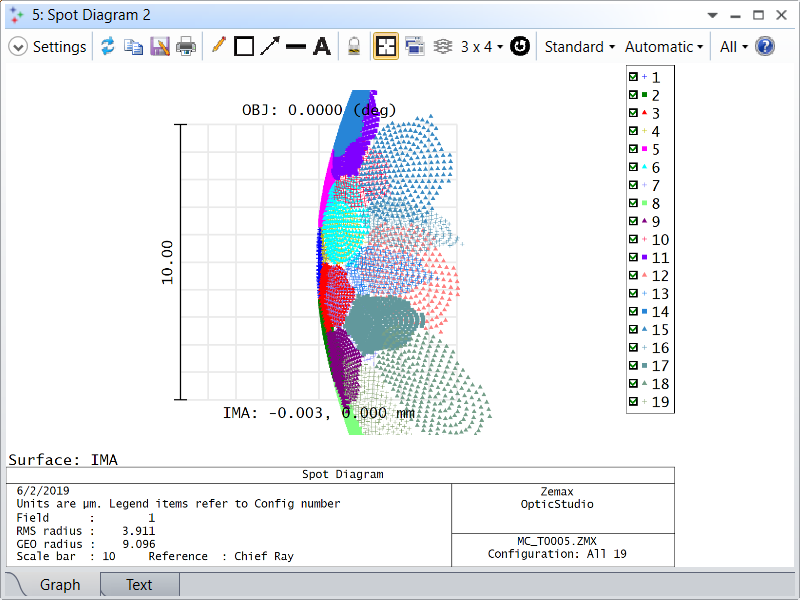Screen dimensions: 800x600
Task: Select the arrow draw tool
Action: pos(270,46)
